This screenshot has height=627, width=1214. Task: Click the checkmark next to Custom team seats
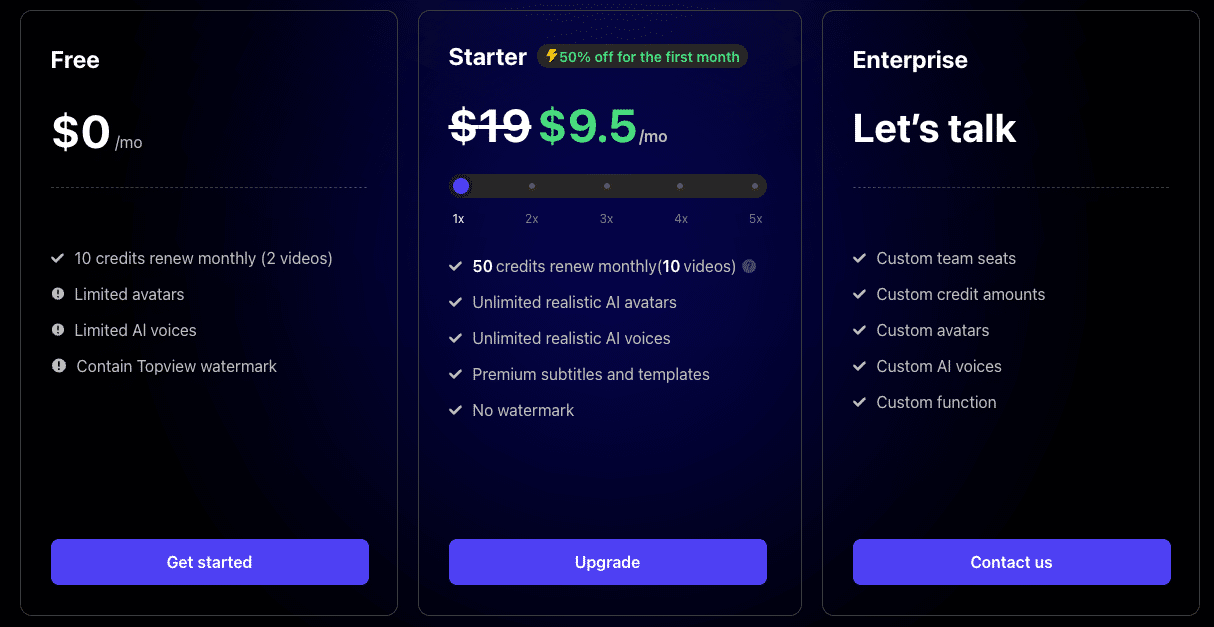pos(859,258)
